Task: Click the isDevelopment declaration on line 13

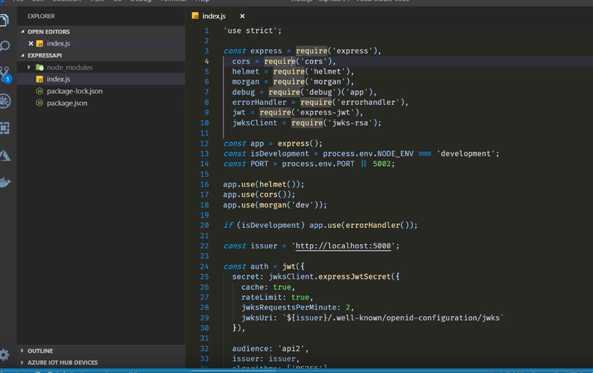Action: click(x=362, y=154)
